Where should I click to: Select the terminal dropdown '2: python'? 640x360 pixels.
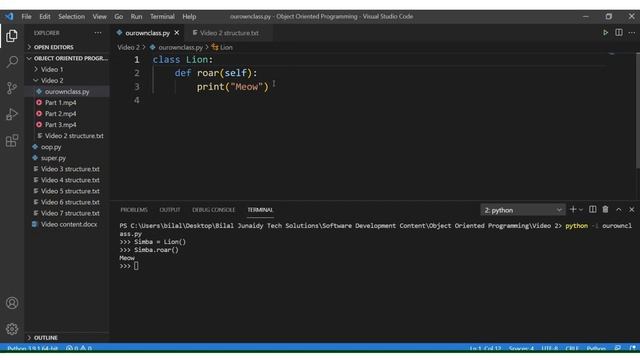523,210
